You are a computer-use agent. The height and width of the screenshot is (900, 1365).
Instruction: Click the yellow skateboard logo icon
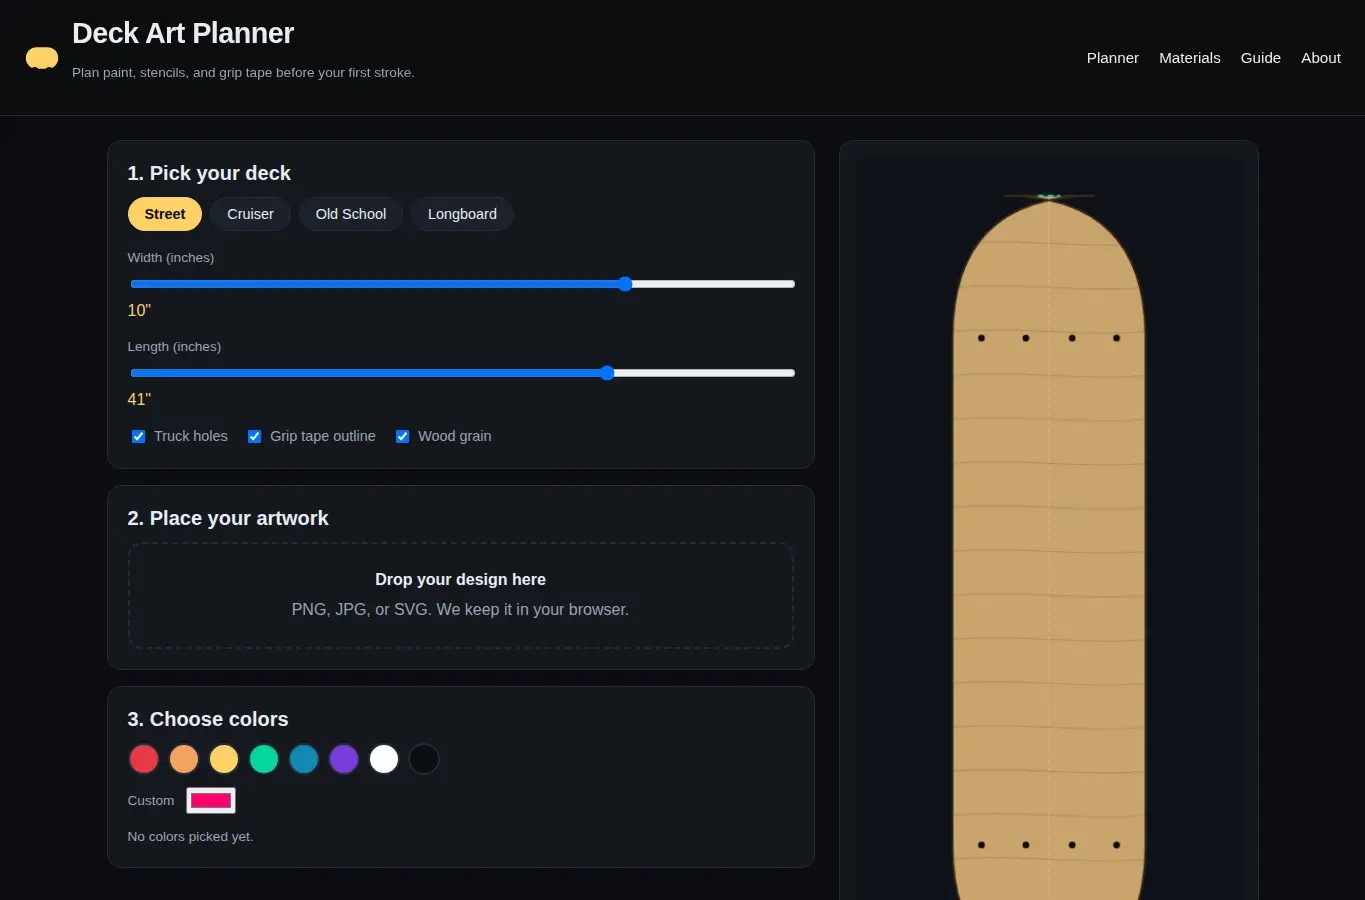coord(42,58)
